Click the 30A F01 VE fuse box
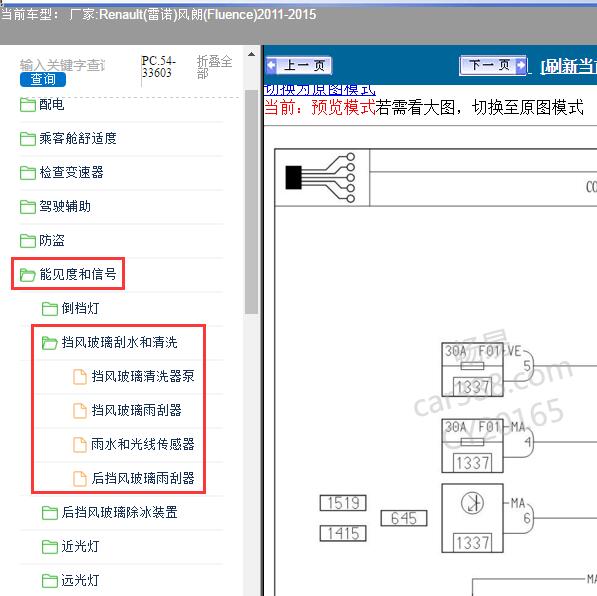The image size is (597, 596). pyautogui.click(x=472, y=369)
